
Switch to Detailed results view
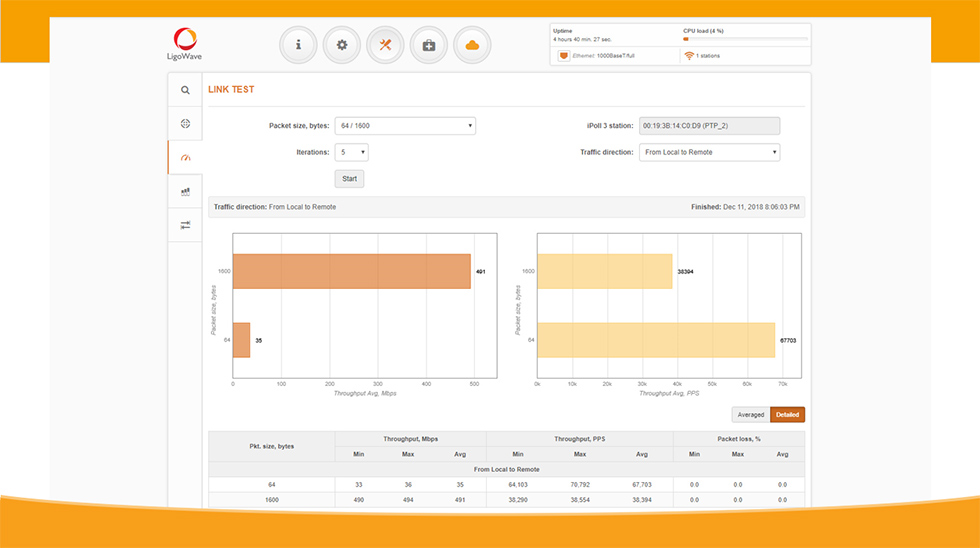788,415
